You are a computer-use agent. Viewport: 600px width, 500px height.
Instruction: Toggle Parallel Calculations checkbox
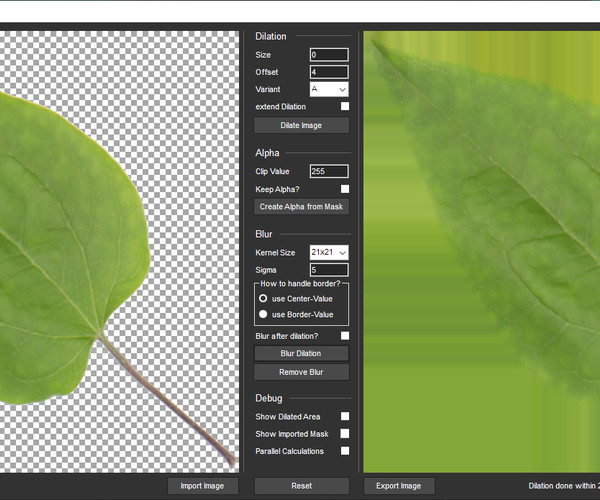[345, 451]
